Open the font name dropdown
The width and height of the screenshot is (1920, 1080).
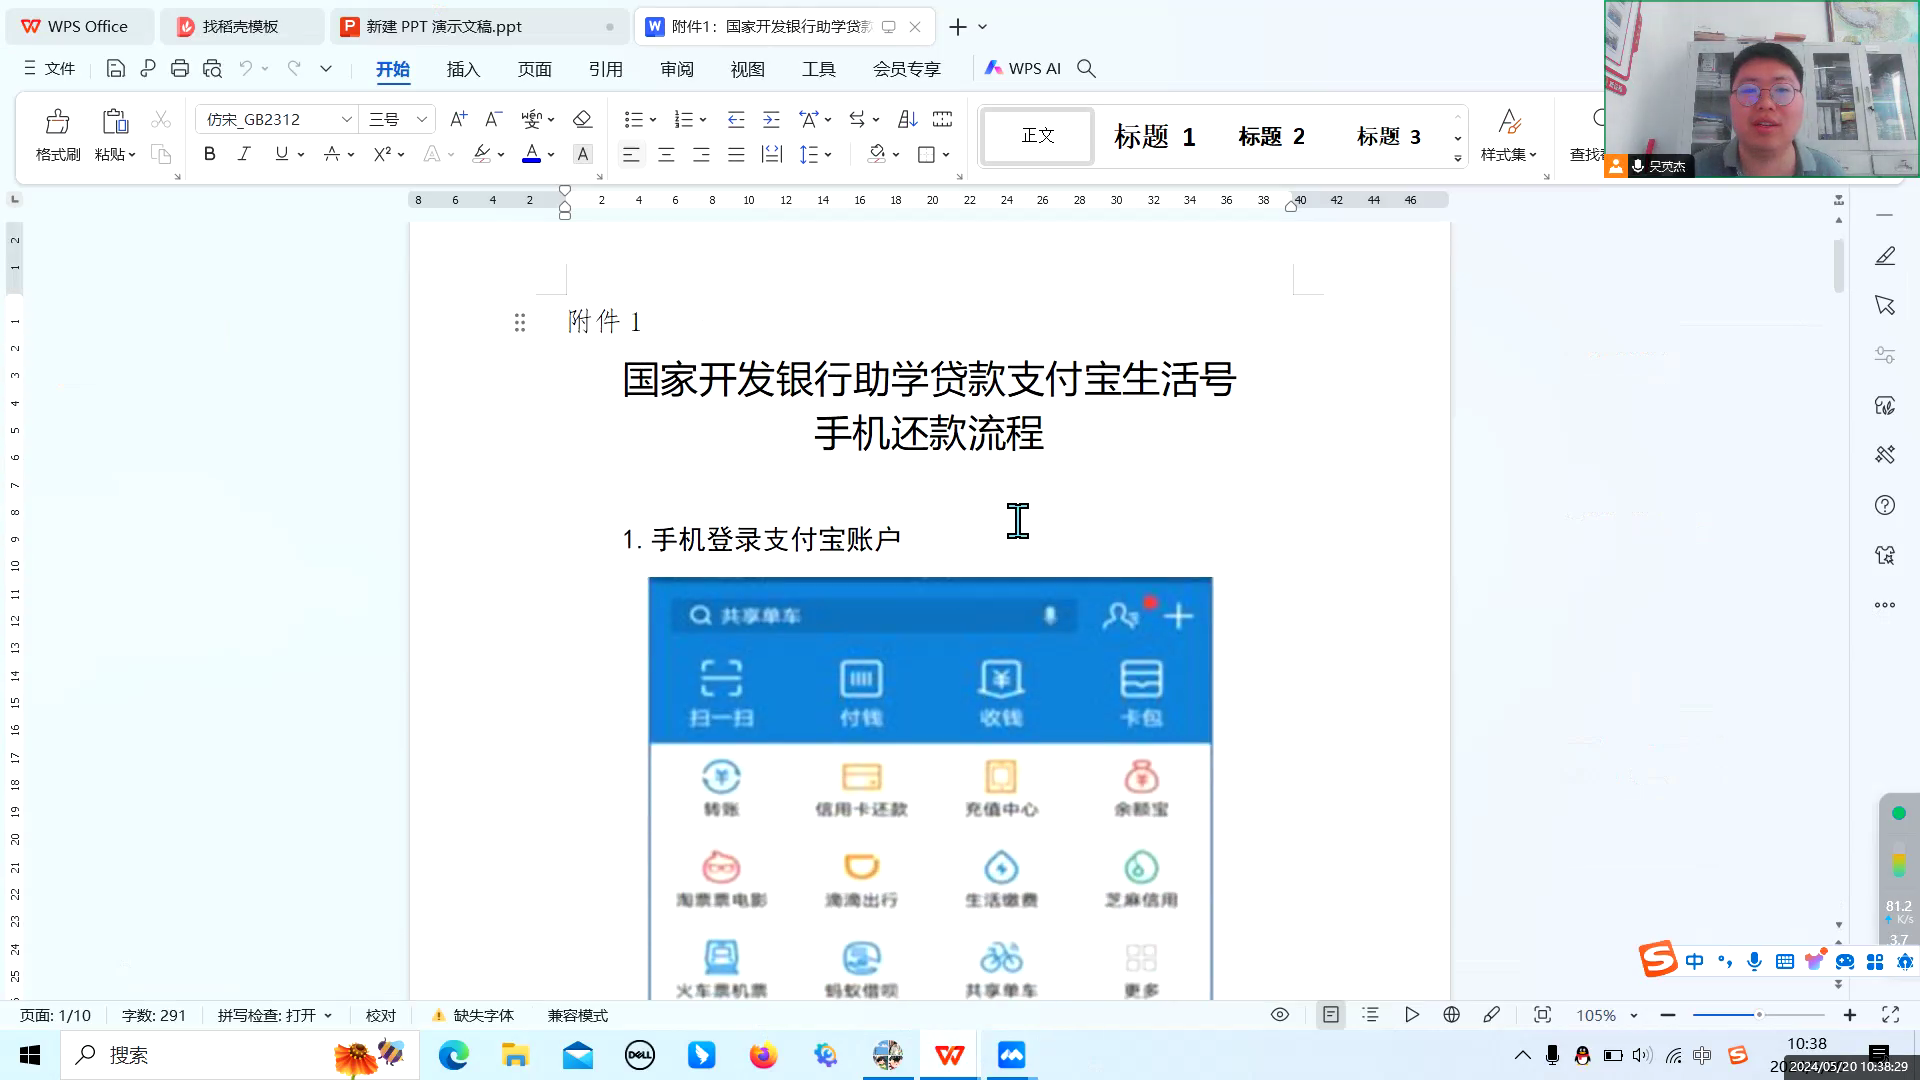tap(346, 119)
